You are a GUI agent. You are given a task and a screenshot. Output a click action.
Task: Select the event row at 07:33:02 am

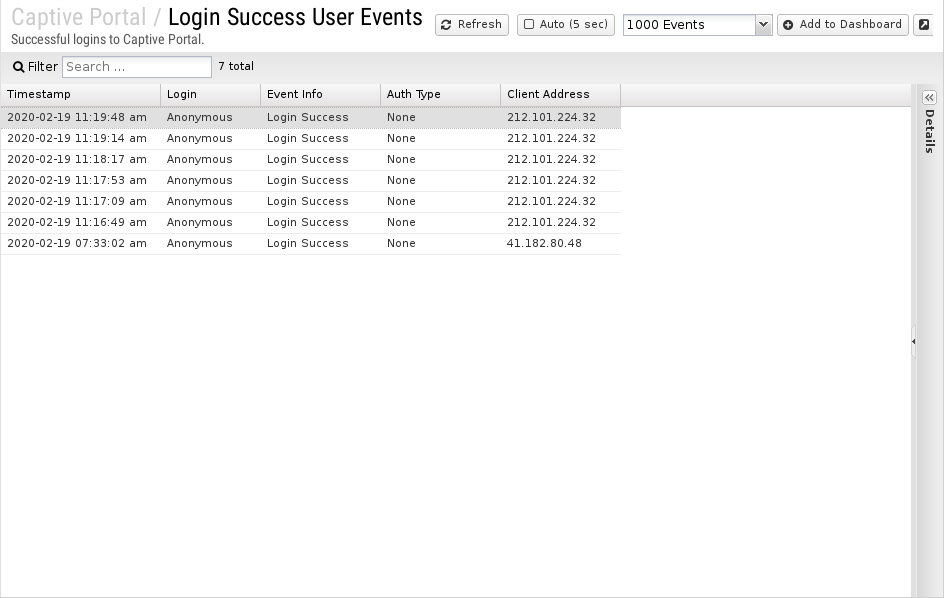coord(310,243)
